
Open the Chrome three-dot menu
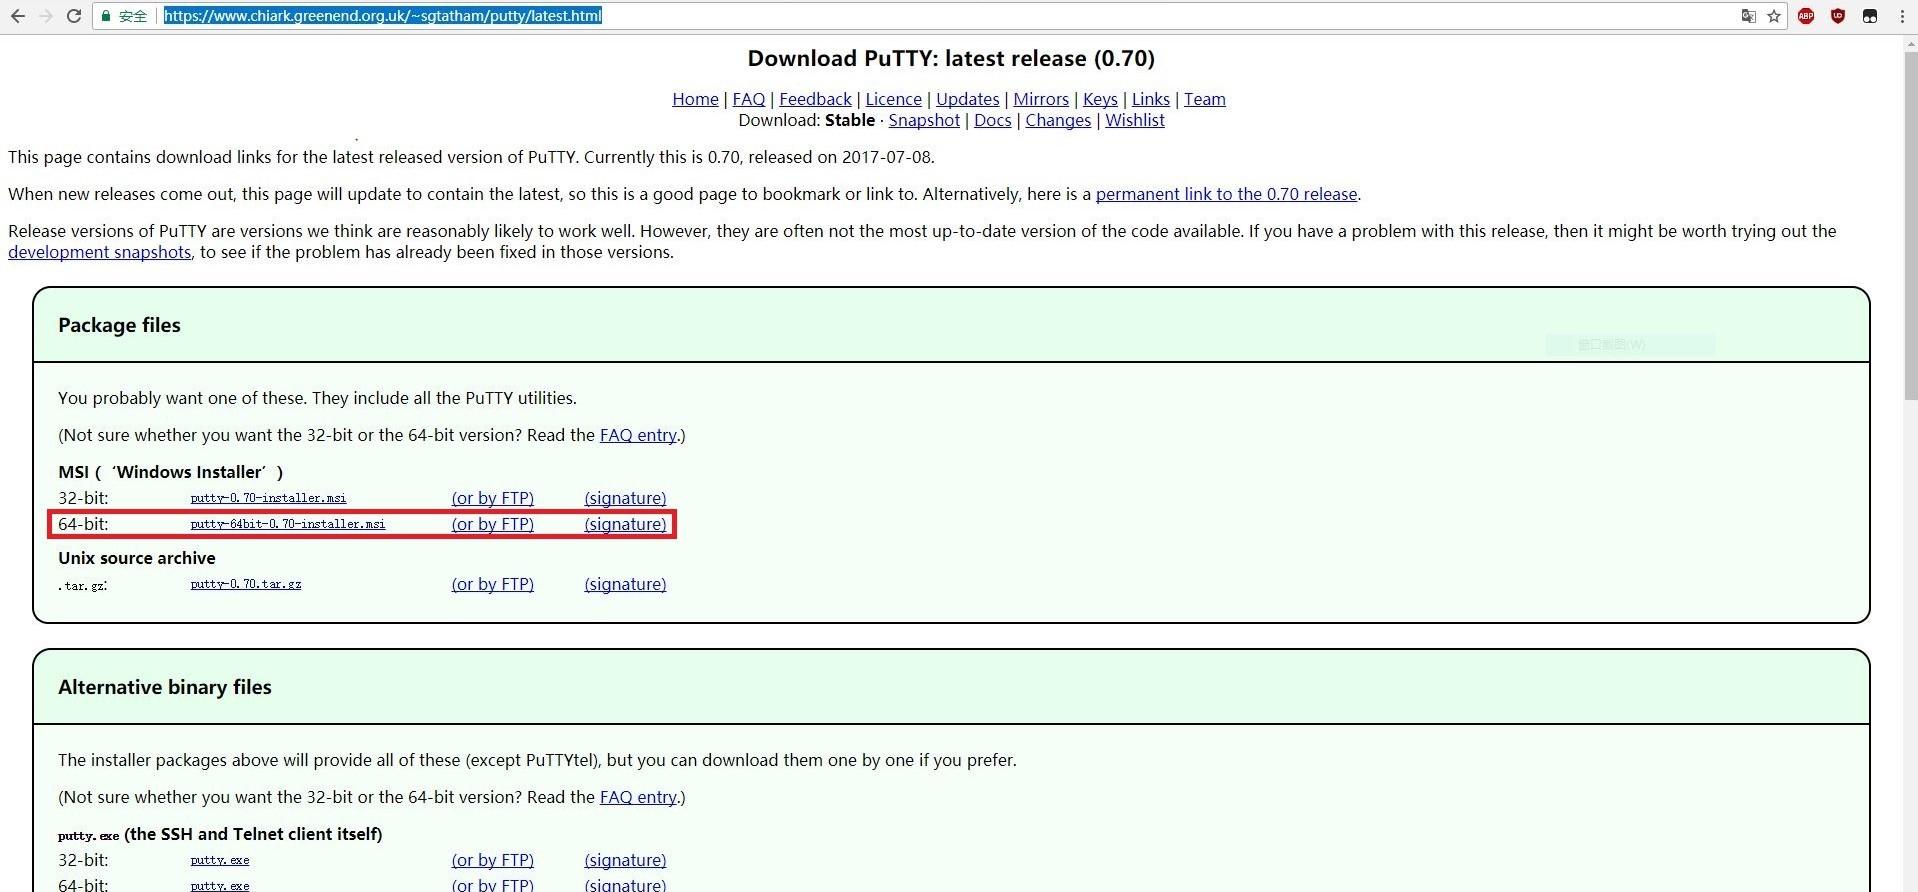(x=1902, y=16)
